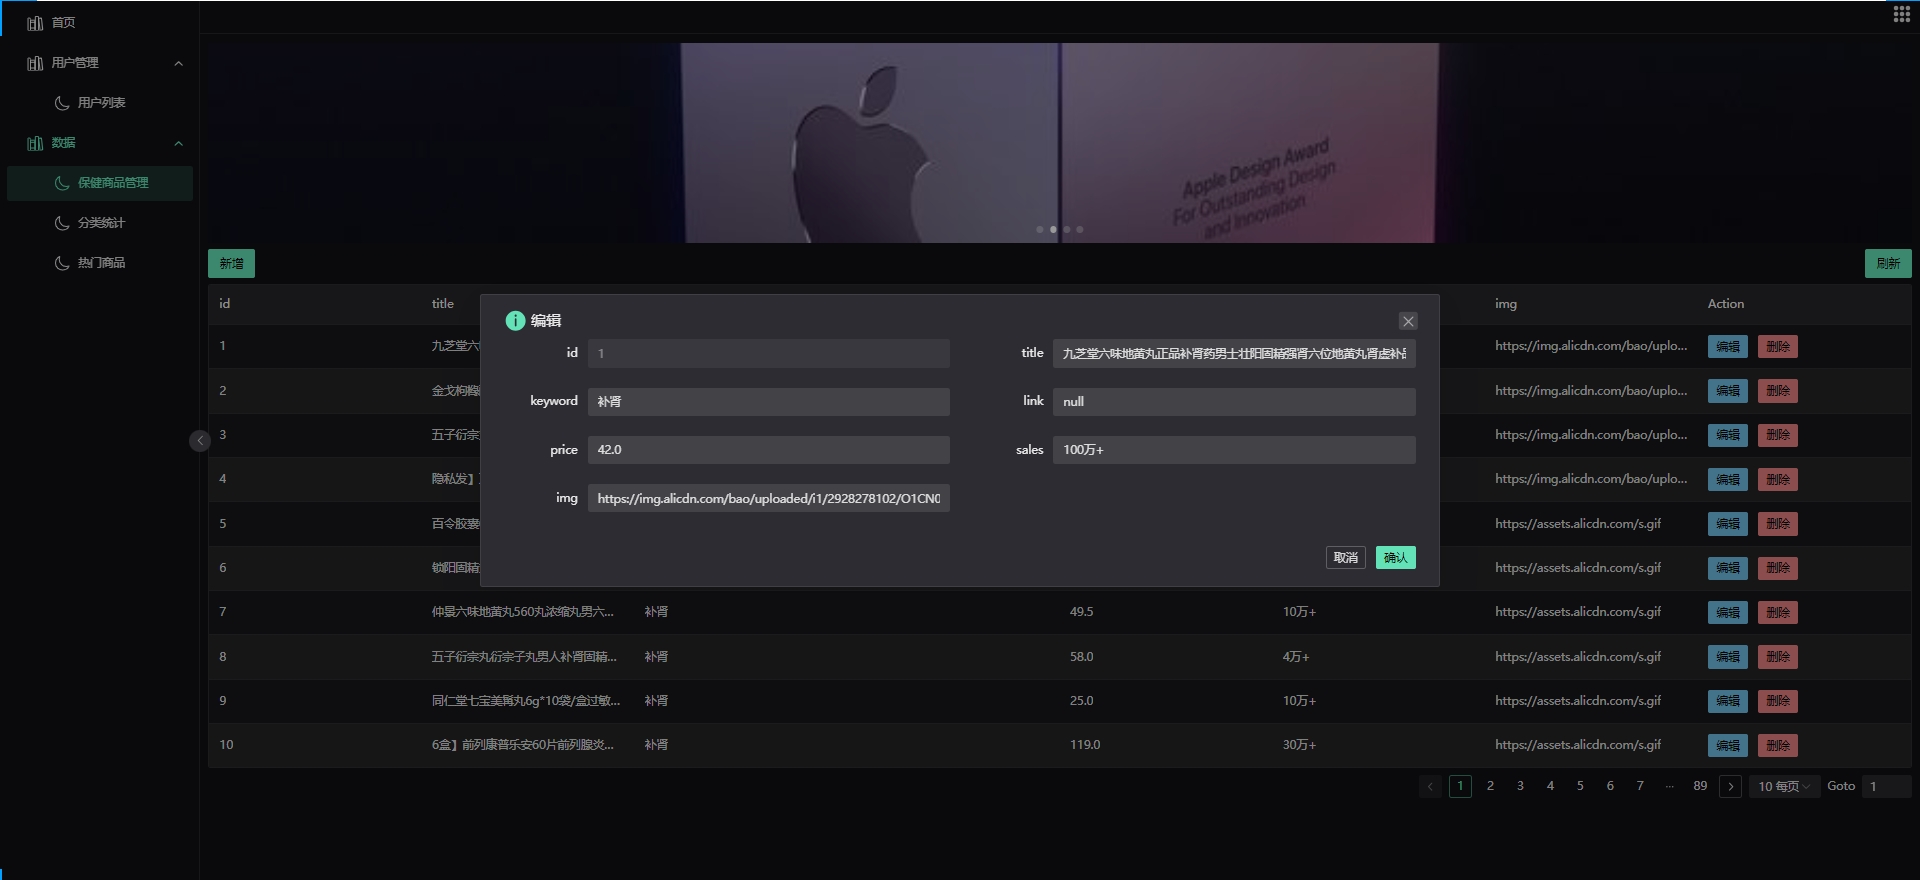Click row 10 img link assets.alicdn.com/s.gif
The height and width of the screenshot is (880, 1920).
(x=1578, y=745)
